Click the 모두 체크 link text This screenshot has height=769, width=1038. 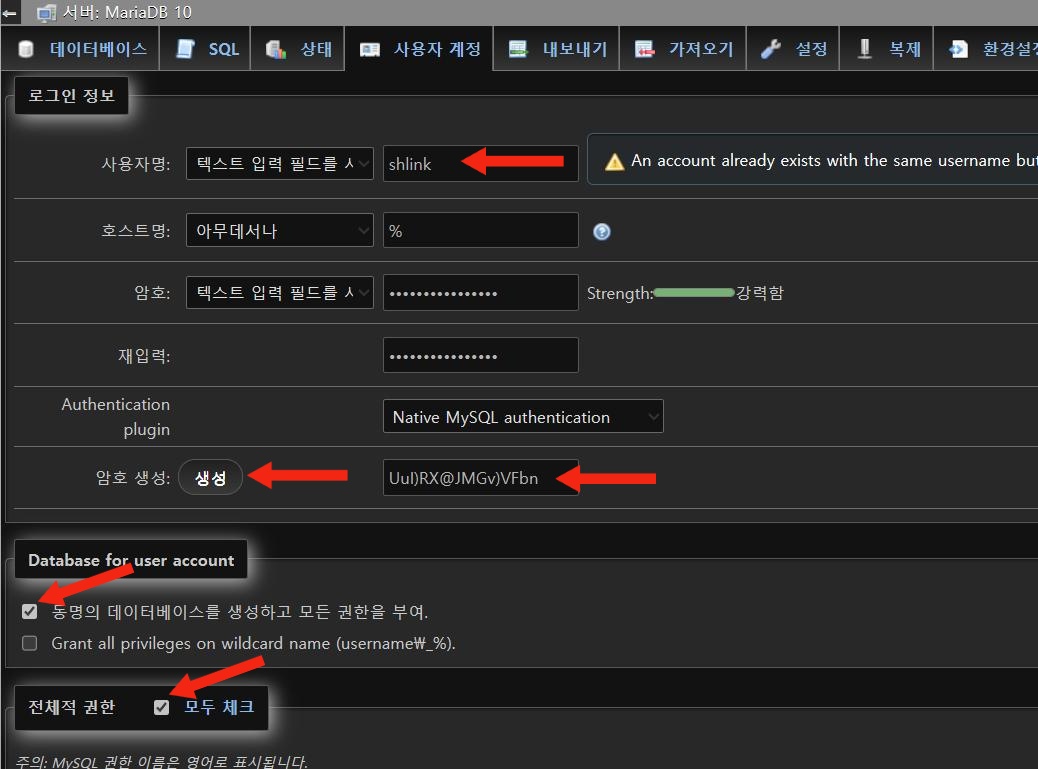pyautogui.click(x=219, y=708)
